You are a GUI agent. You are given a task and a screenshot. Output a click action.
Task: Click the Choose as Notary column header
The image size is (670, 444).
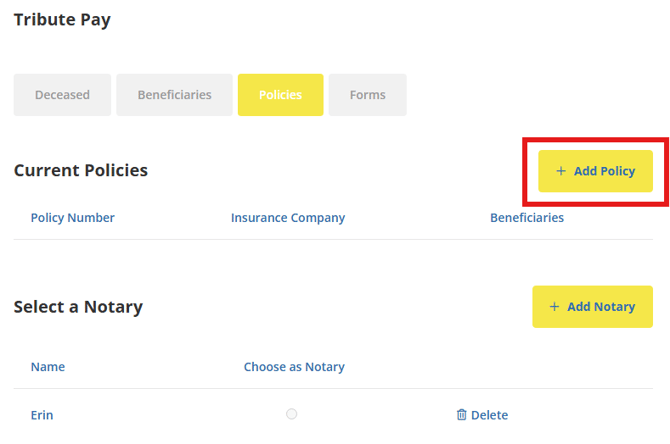click(x=294, y=367)
